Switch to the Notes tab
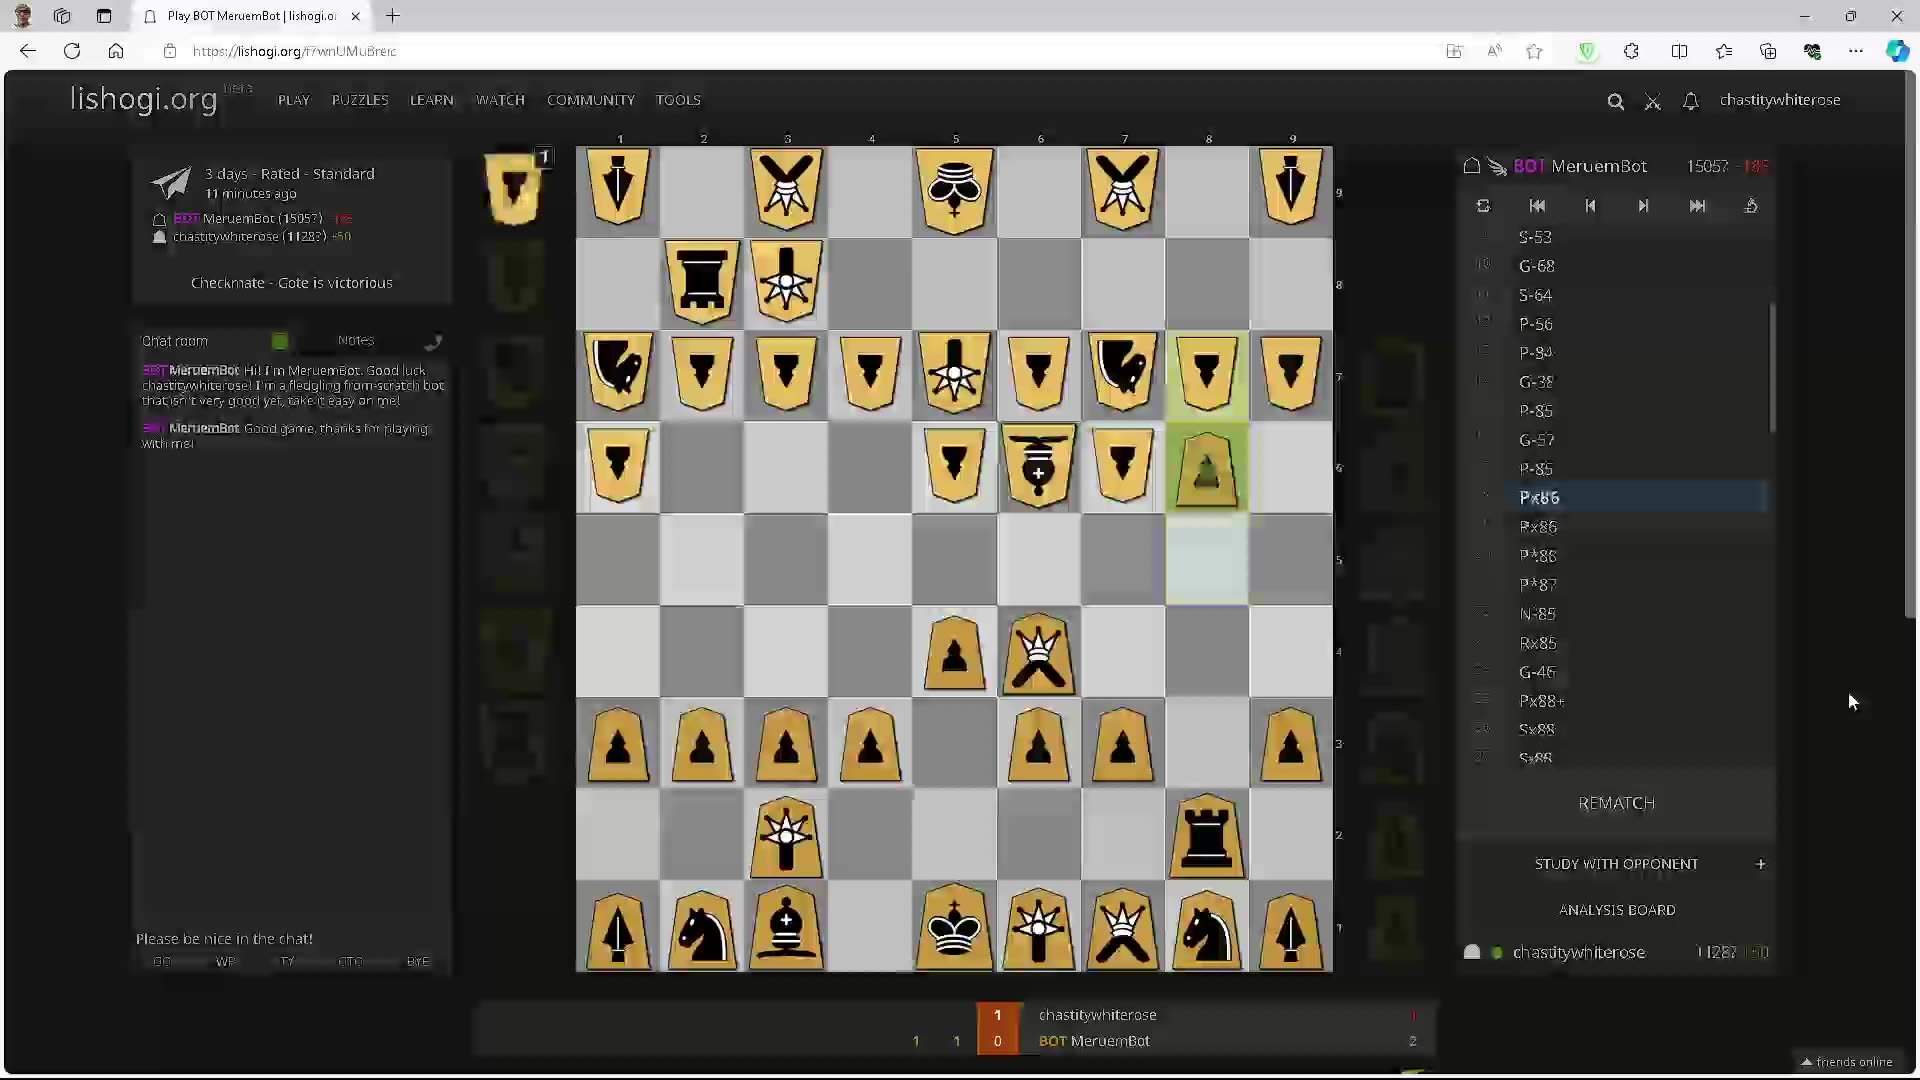This screenshot has height=1080, width=1920. [x=355, y=341]
